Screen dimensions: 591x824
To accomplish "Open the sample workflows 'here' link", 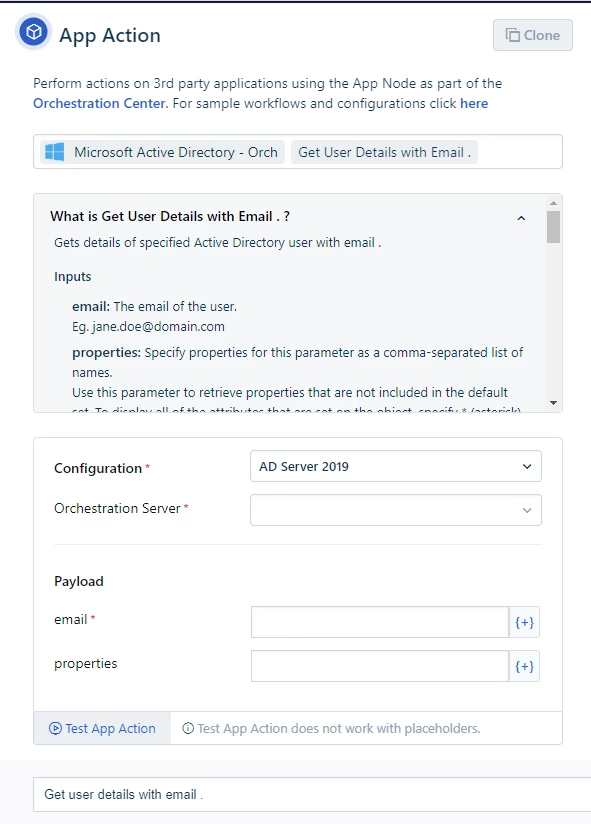I will coord(474,103).
